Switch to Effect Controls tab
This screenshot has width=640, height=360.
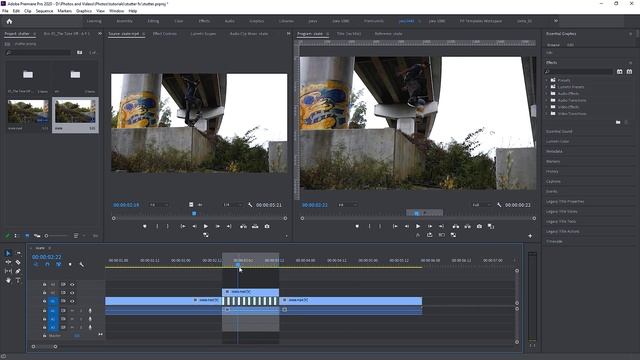(164, 33)
